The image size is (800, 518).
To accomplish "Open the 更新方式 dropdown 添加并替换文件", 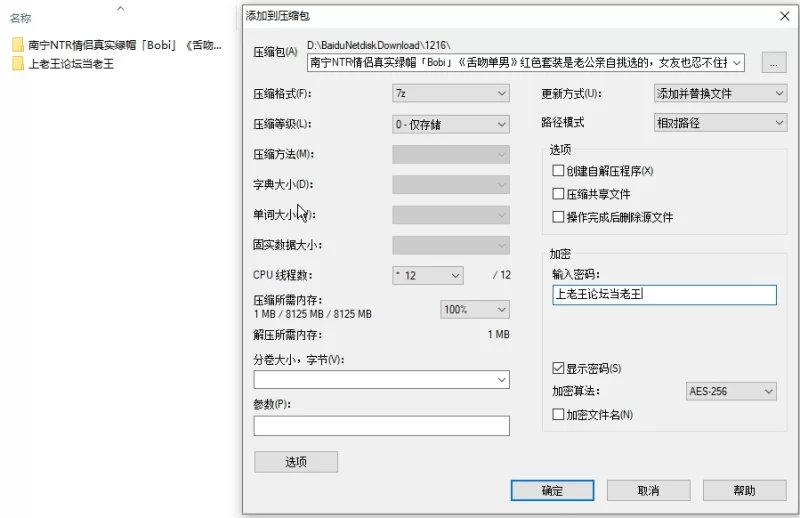I will click(x=720, y=93).
